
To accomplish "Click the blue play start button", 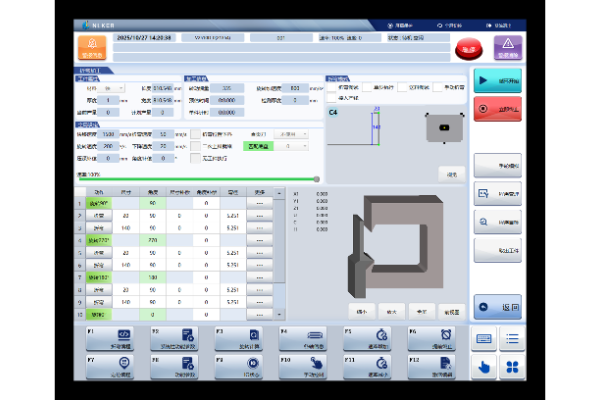I will click(x=498, y=80).
